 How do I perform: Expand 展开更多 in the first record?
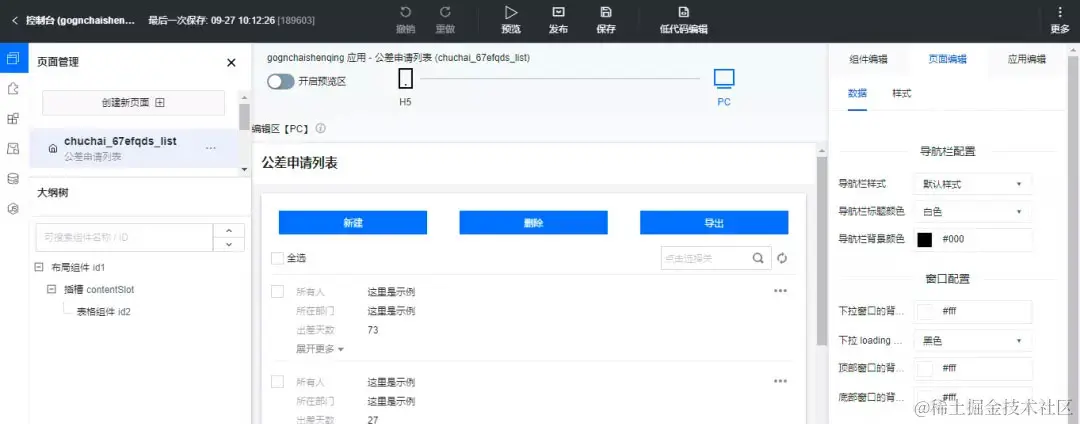[x=320, y=349]
